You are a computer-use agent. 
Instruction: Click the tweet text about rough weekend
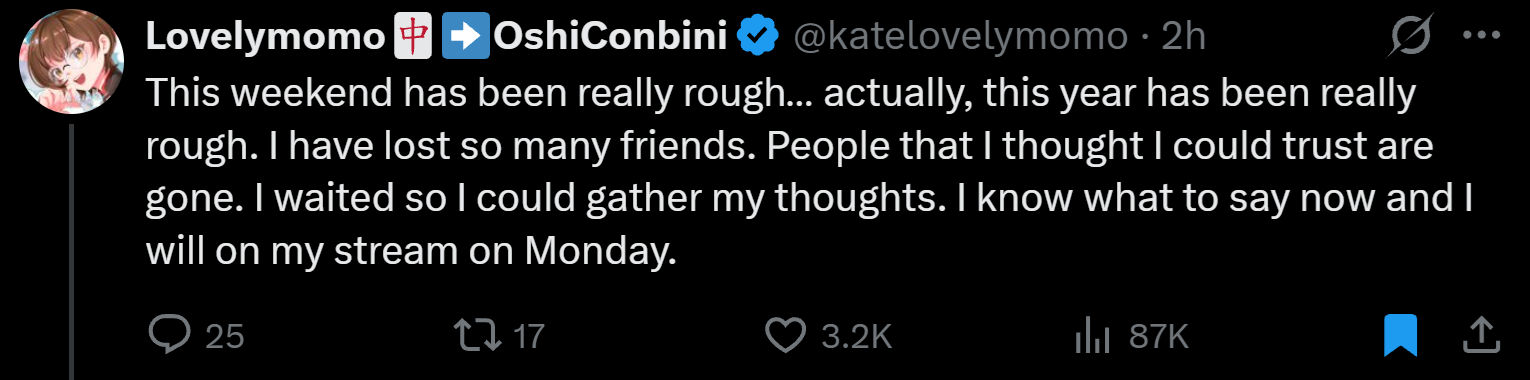[810, 173]
